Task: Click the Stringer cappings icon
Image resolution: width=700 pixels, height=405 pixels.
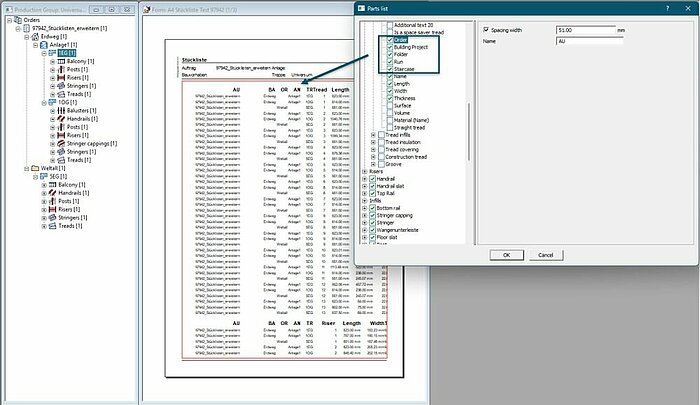Action: 61,144
